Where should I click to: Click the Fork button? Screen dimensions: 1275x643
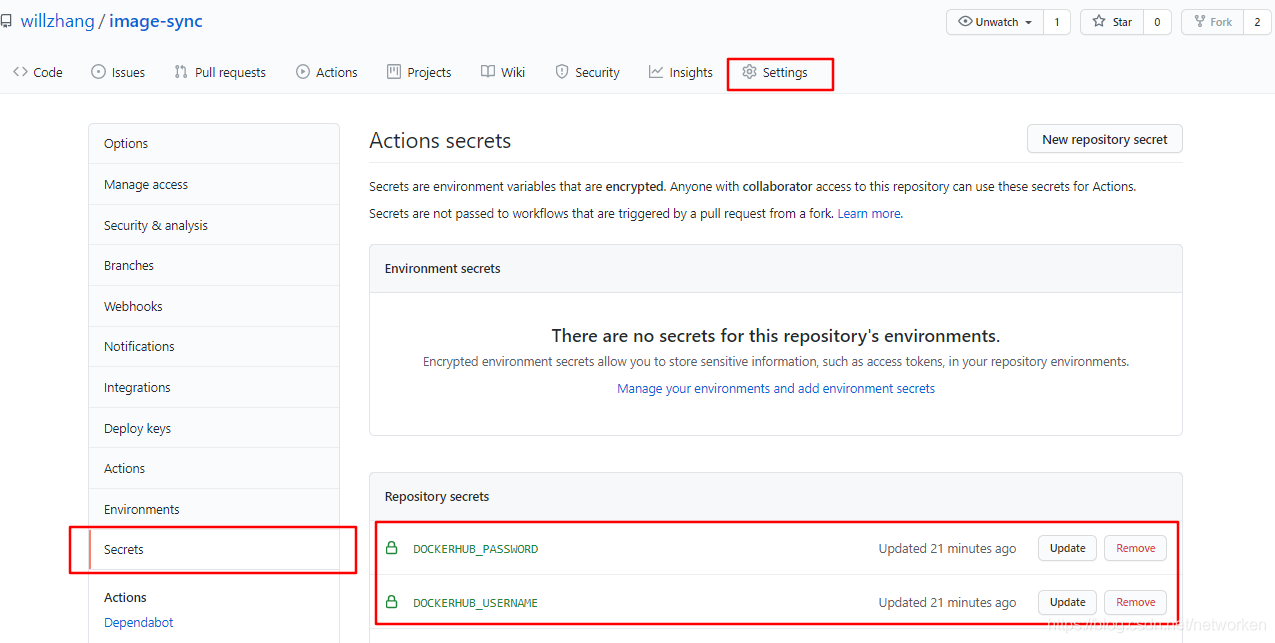[1213, 22]
